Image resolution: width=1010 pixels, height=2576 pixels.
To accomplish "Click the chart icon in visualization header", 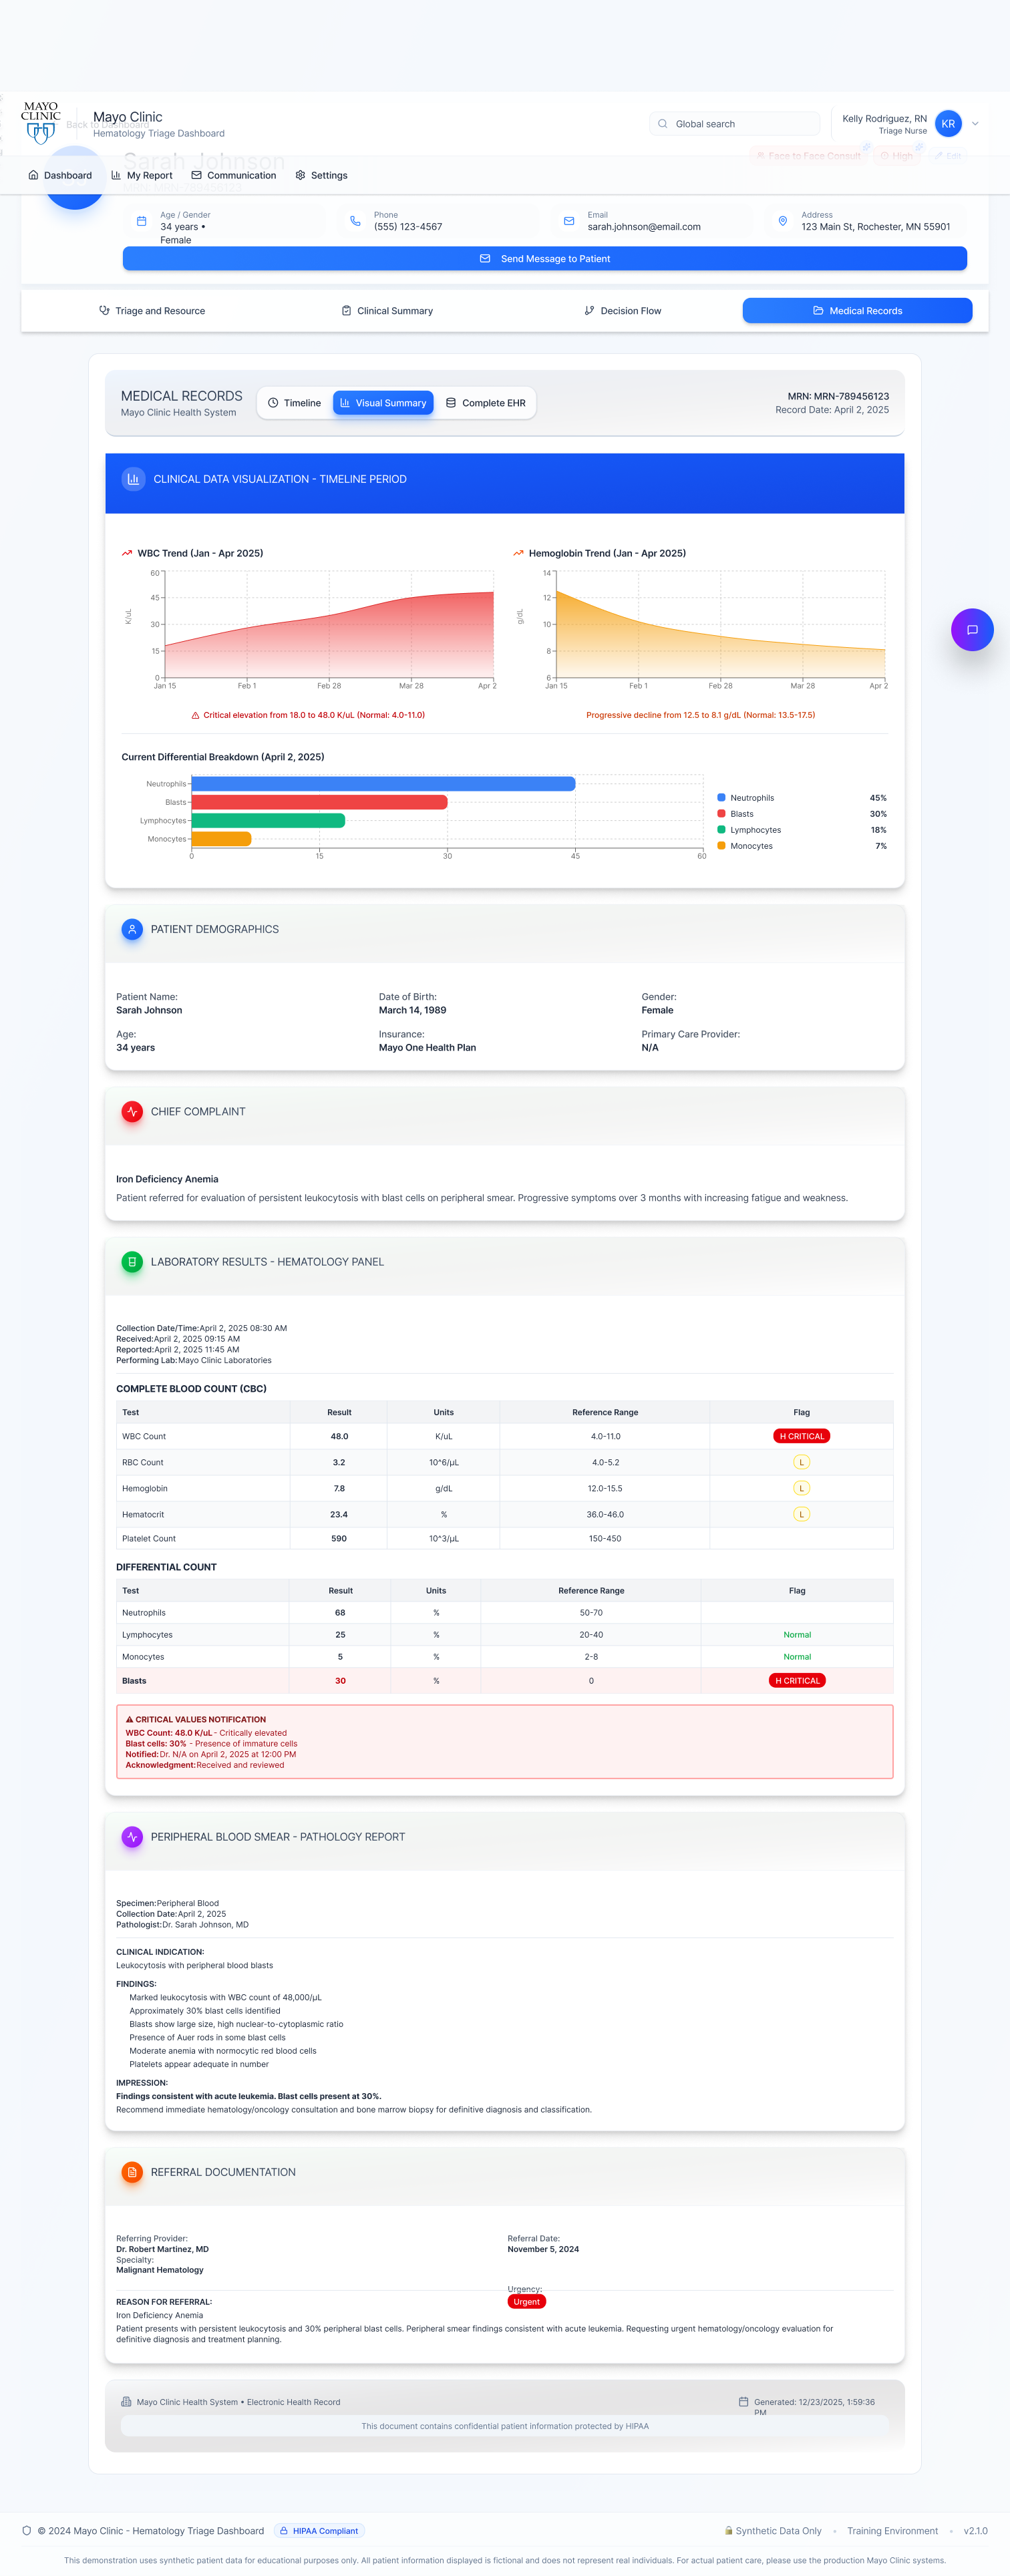I will point(133,479).
